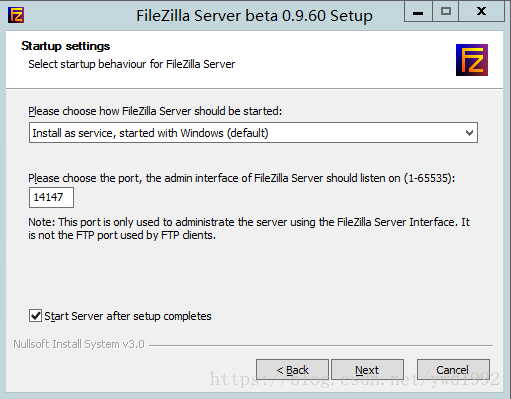Close the FileZilla Server Setup window
The image size is (511, 399).
pos(481,12)
